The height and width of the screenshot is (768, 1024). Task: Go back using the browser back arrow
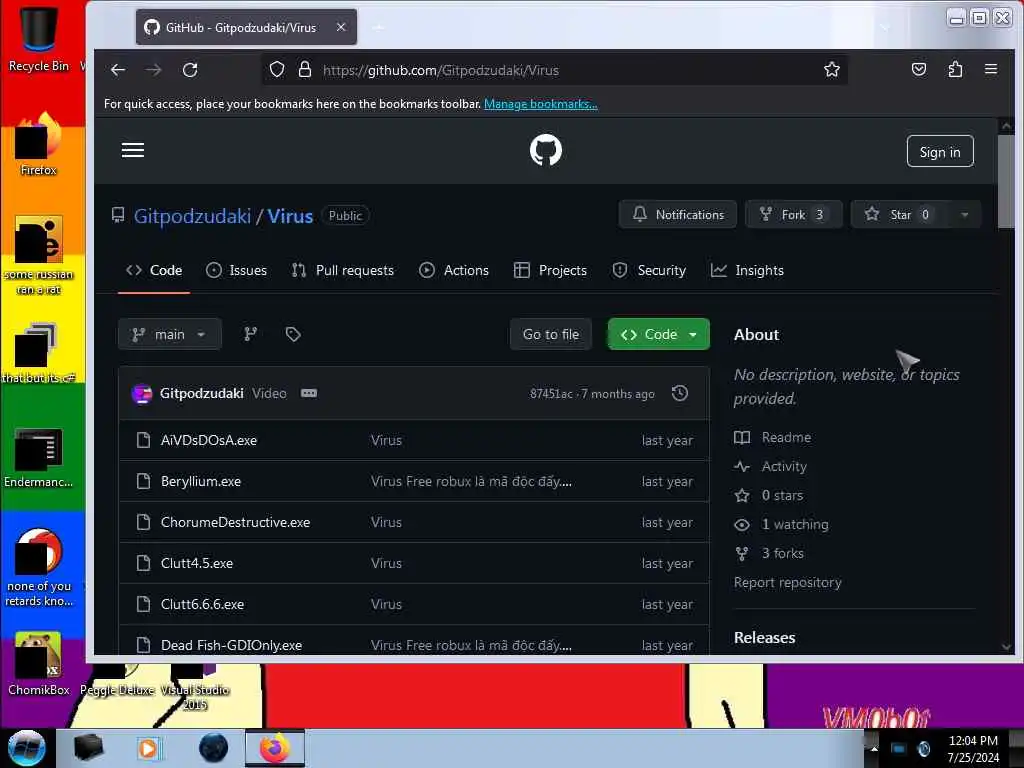tap(118, 70)
